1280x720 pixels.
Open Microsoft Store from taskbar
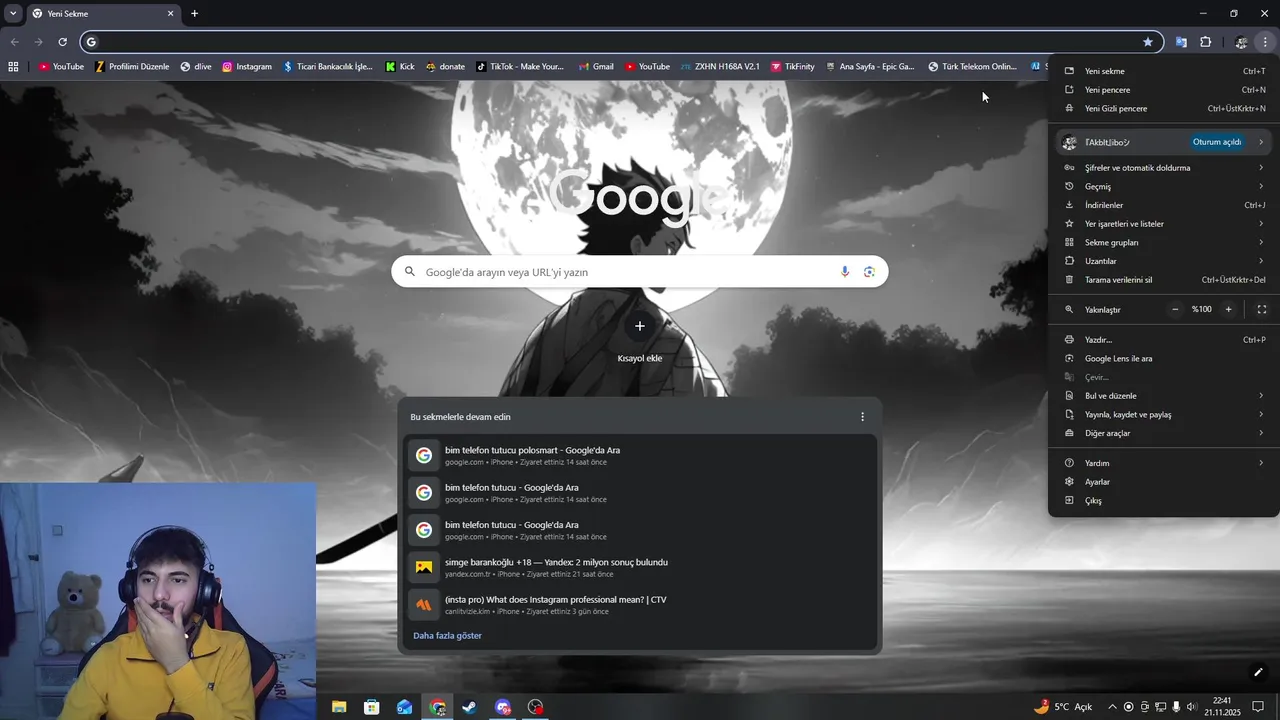tap(372, 707)
